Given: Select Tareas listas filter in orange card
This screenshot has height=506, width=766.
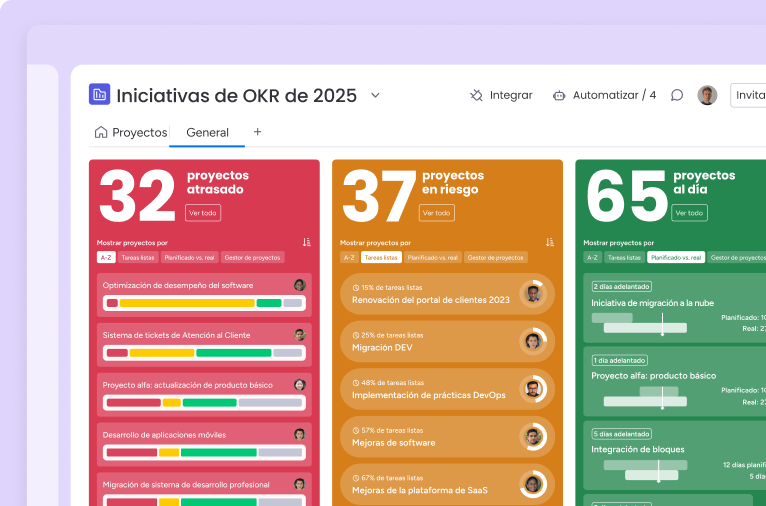Looking at the screenshot, I should [381, 257].
